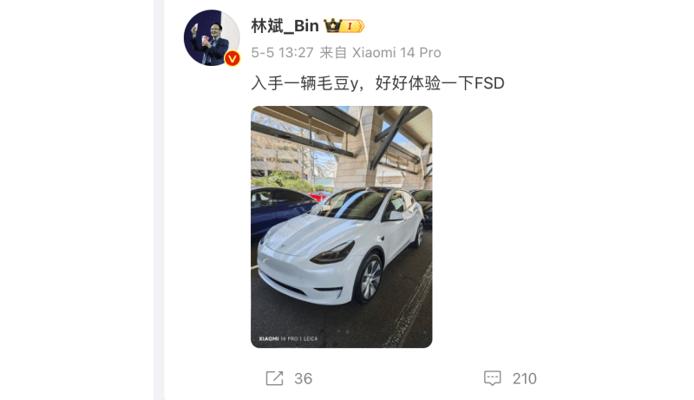Open the 林斌_Bin profile avatar
The height and width of the screenshot is (400, 694).
[212, 38]
